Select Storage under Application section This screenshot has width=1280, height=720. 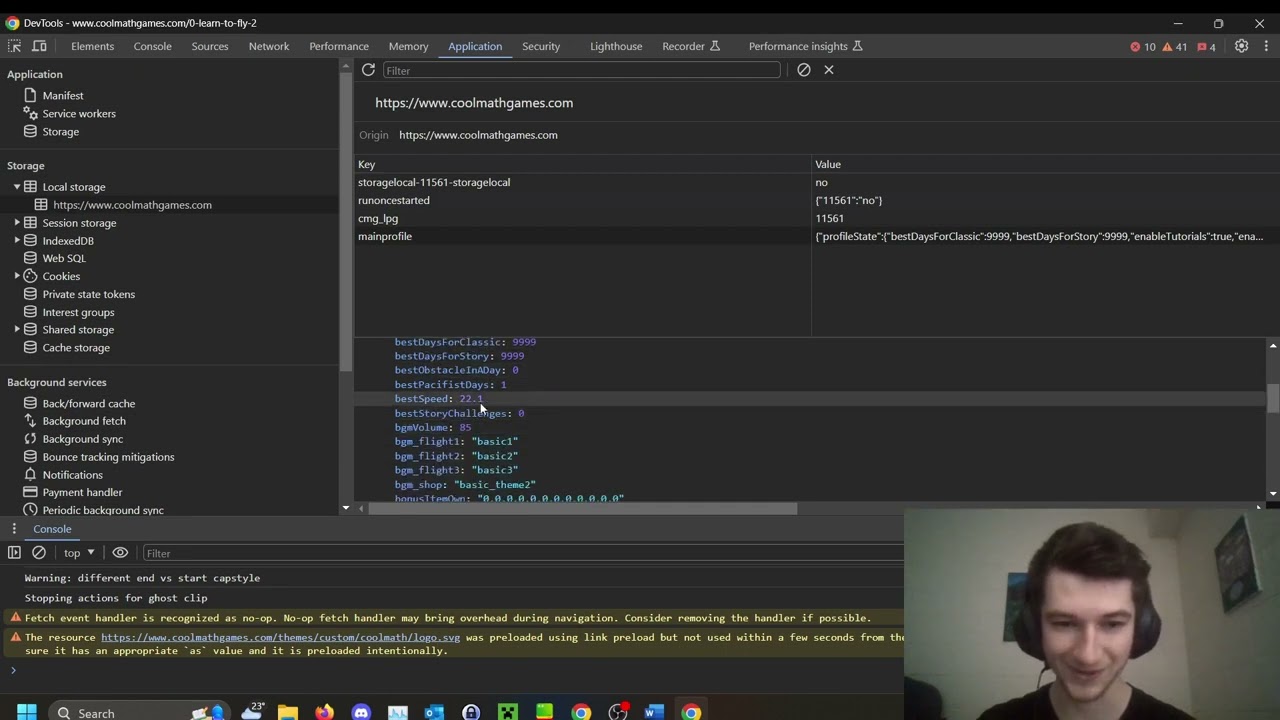(x=60, y=132)
